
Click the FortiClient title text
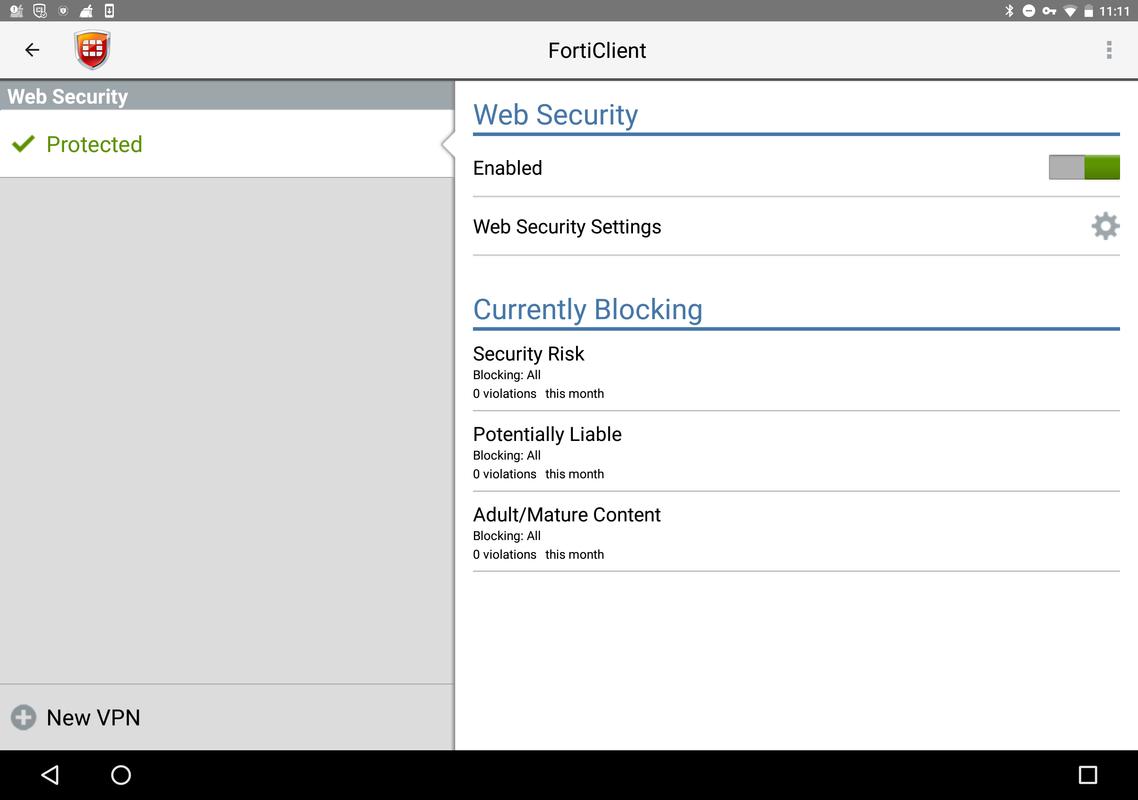pos(597,50)
